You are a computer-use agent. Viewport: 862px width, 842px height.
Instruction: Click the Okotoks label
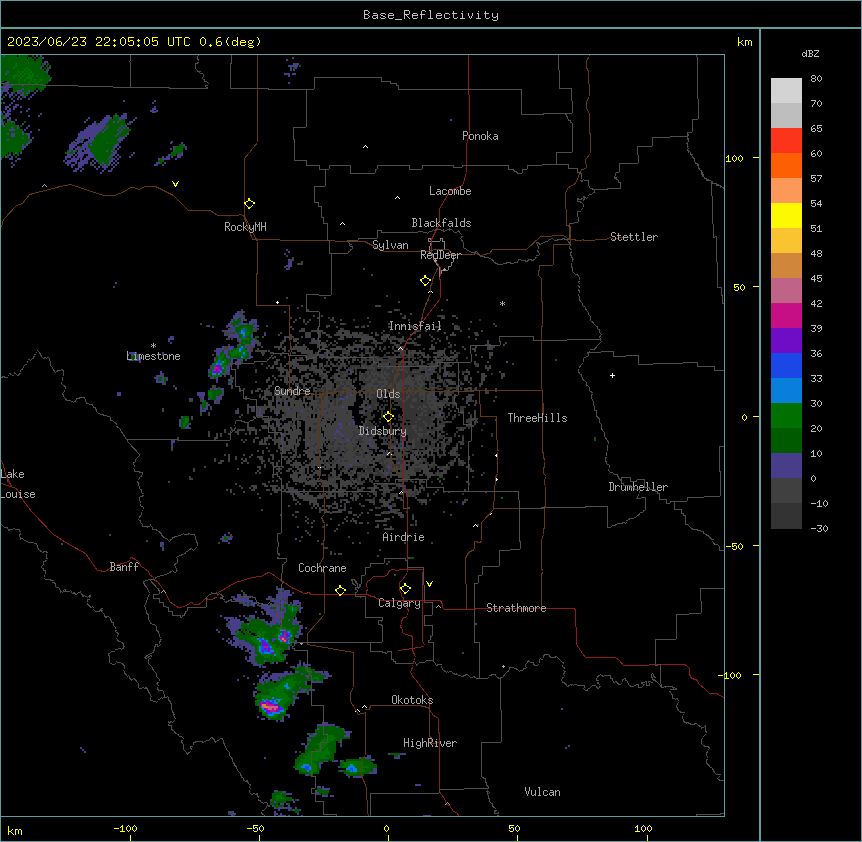412,700
